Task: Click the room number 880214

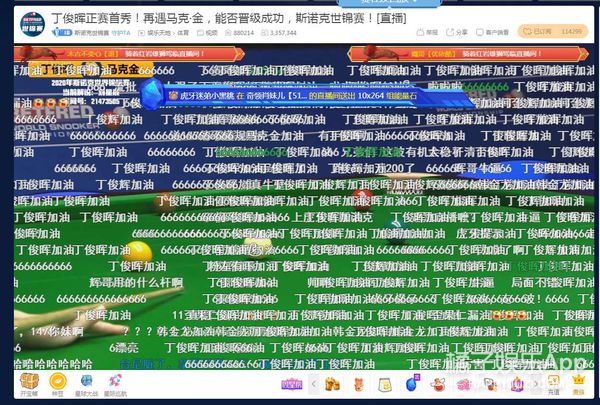Action: coord(240,33)
